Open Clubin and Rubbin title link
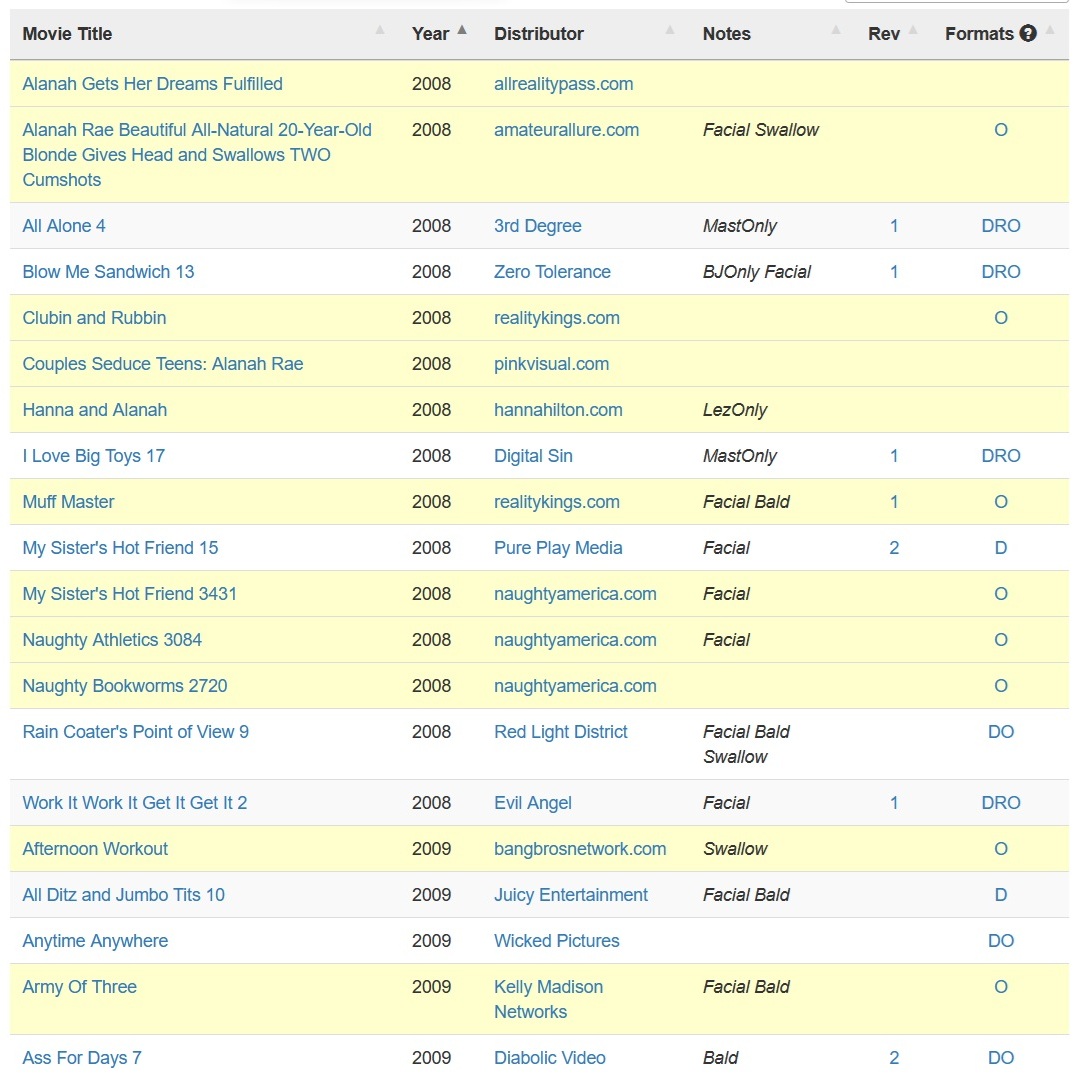 coord(94,318)
